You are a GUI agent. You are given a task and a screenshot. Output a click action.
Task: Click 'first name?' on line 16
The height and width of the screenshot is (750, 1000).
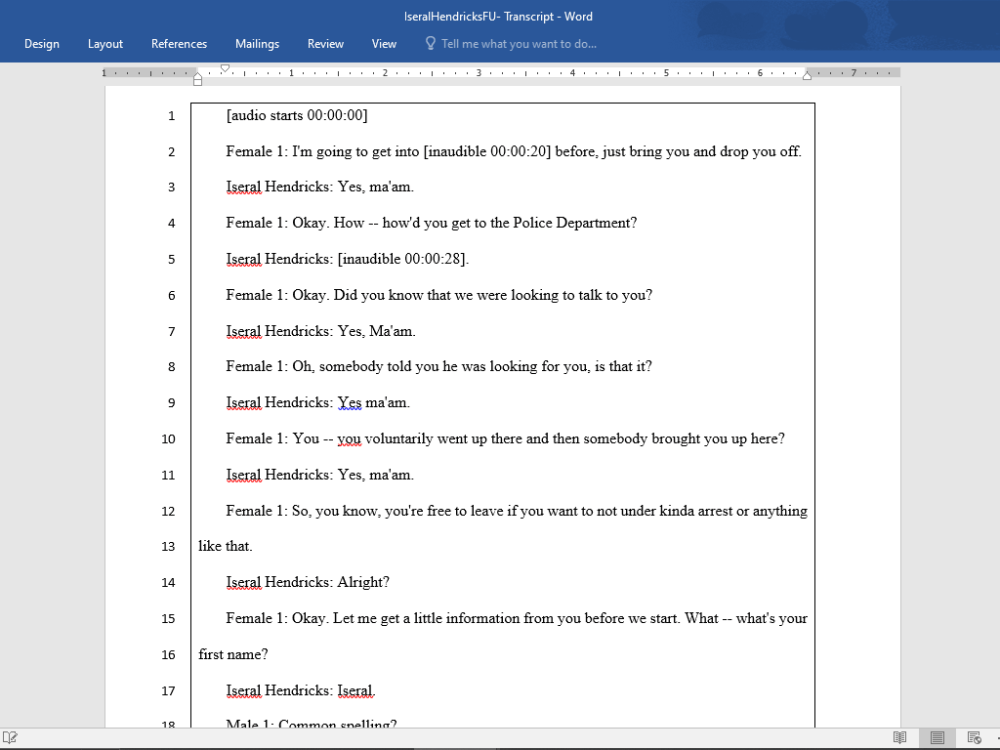[x=233, y=654]
